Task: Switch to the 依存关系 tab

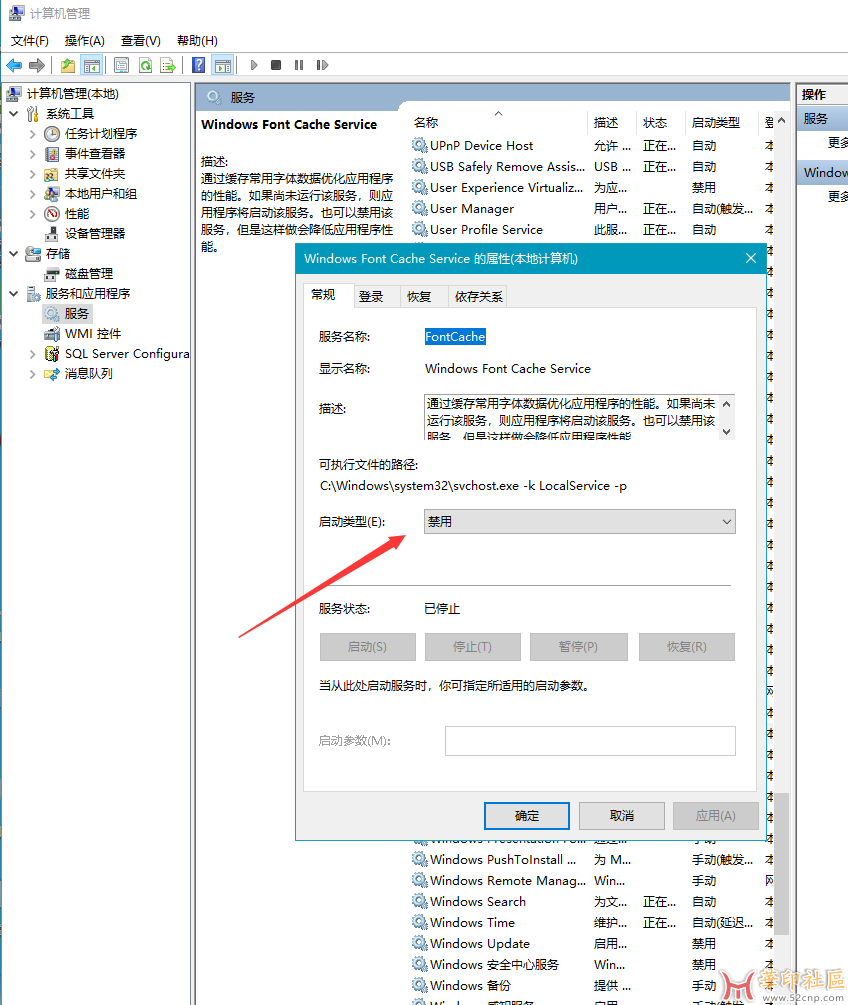Action: (x=478, y=297)
